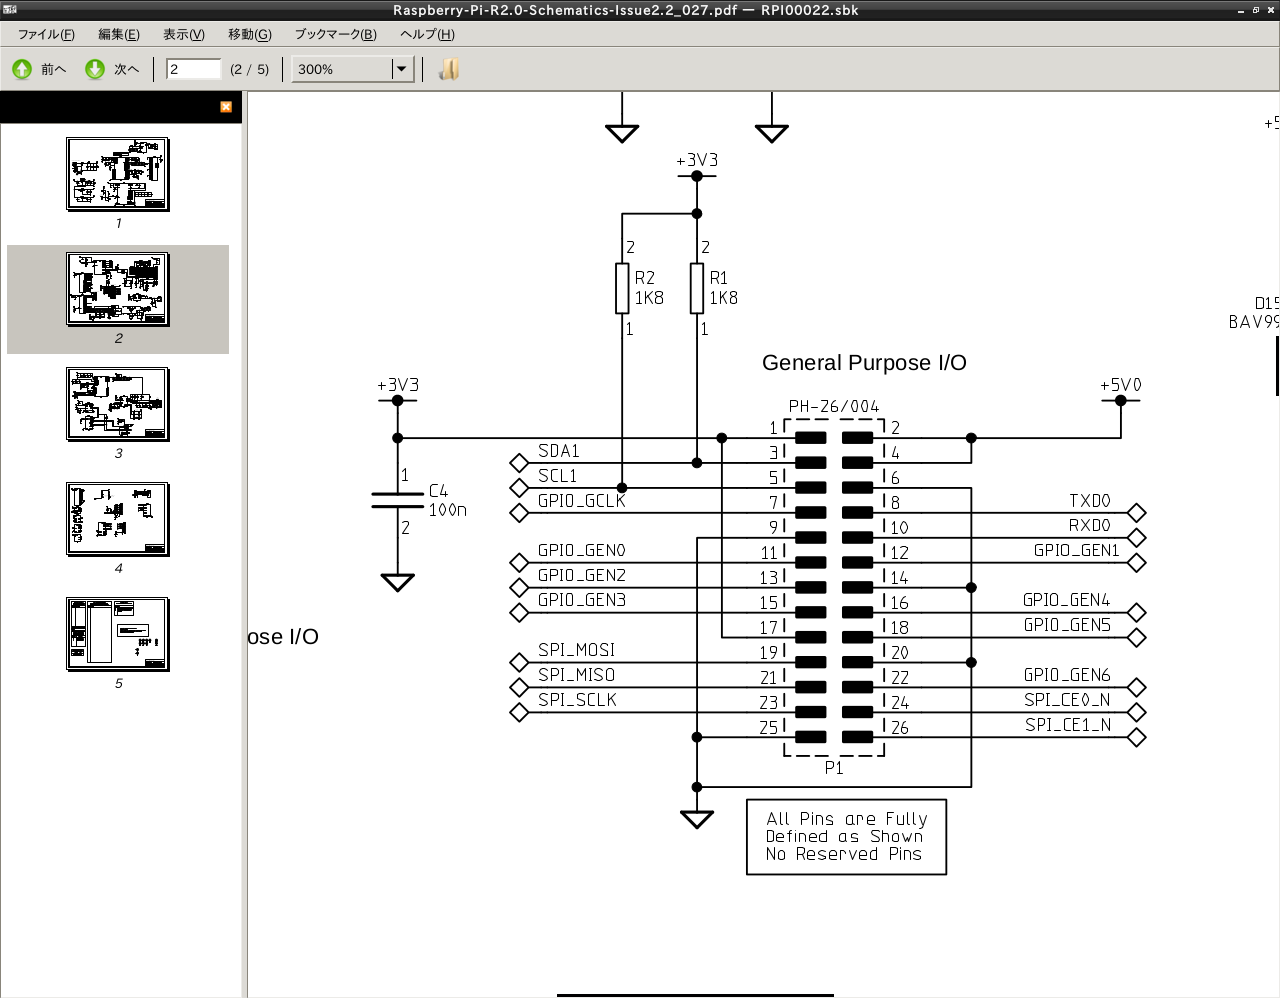
Task: Open the zoom level dropdown arrow
Action: pyautogui.click(x=402, y=69)
